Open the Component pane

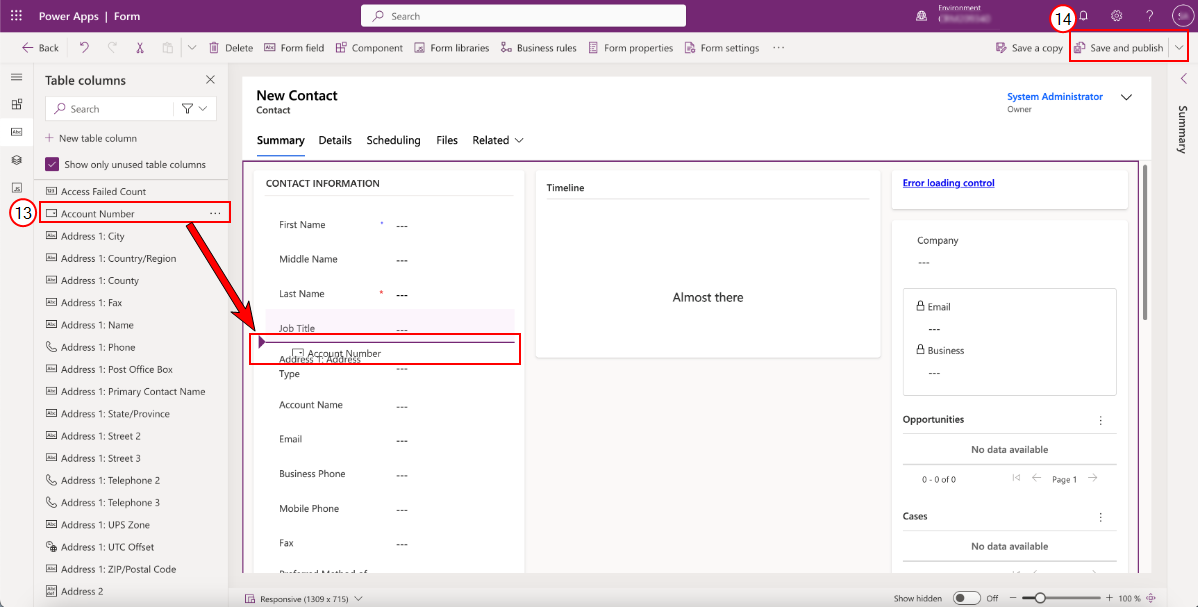coord(369,47)
